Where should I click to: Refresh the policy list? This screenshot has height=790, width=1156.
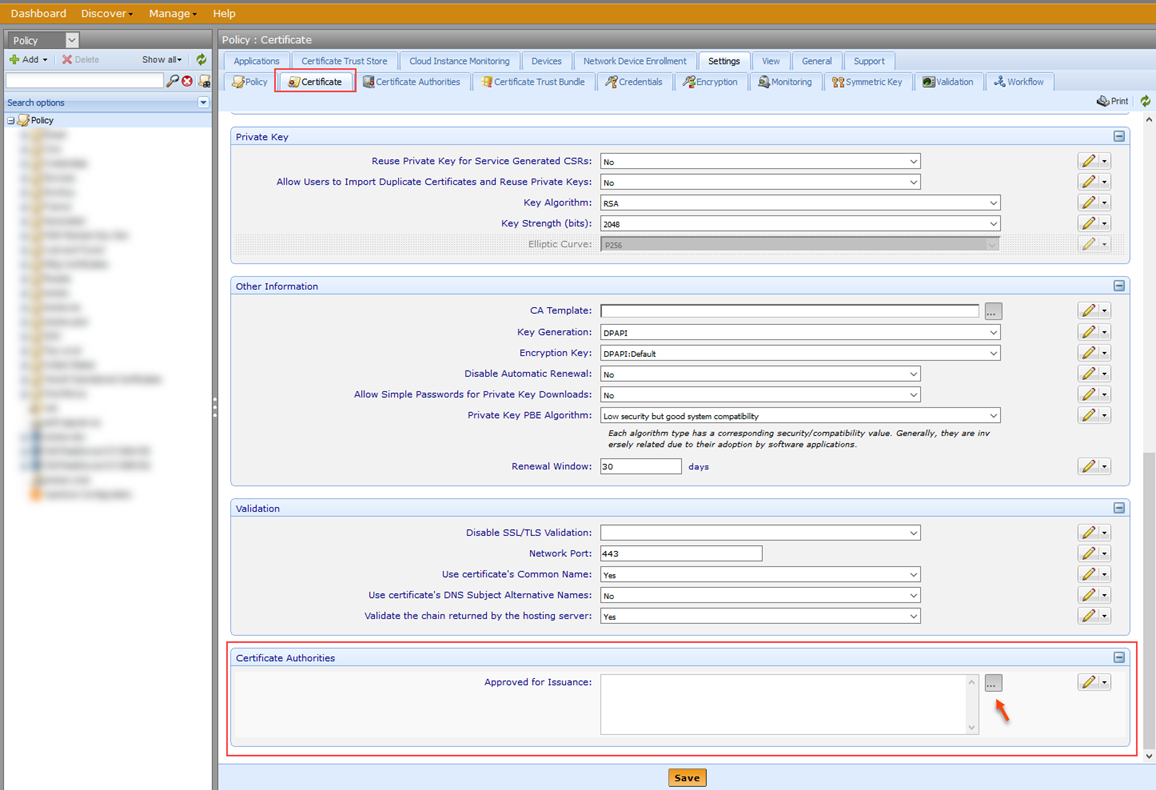199,59
